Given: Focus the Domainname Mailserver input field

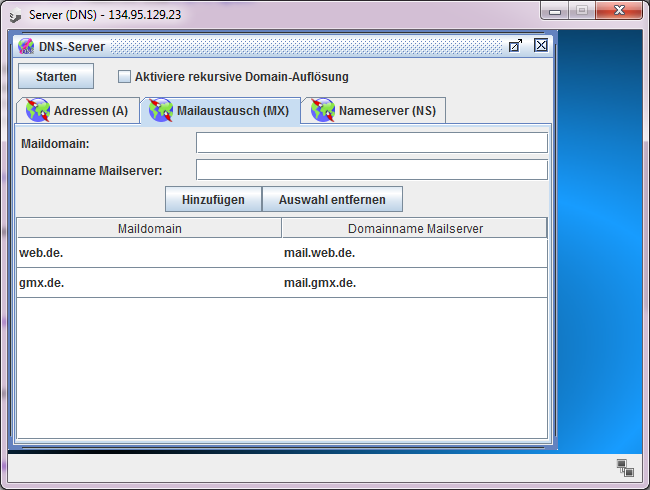Looking at the screenshot, I should (x=372, y=170).
